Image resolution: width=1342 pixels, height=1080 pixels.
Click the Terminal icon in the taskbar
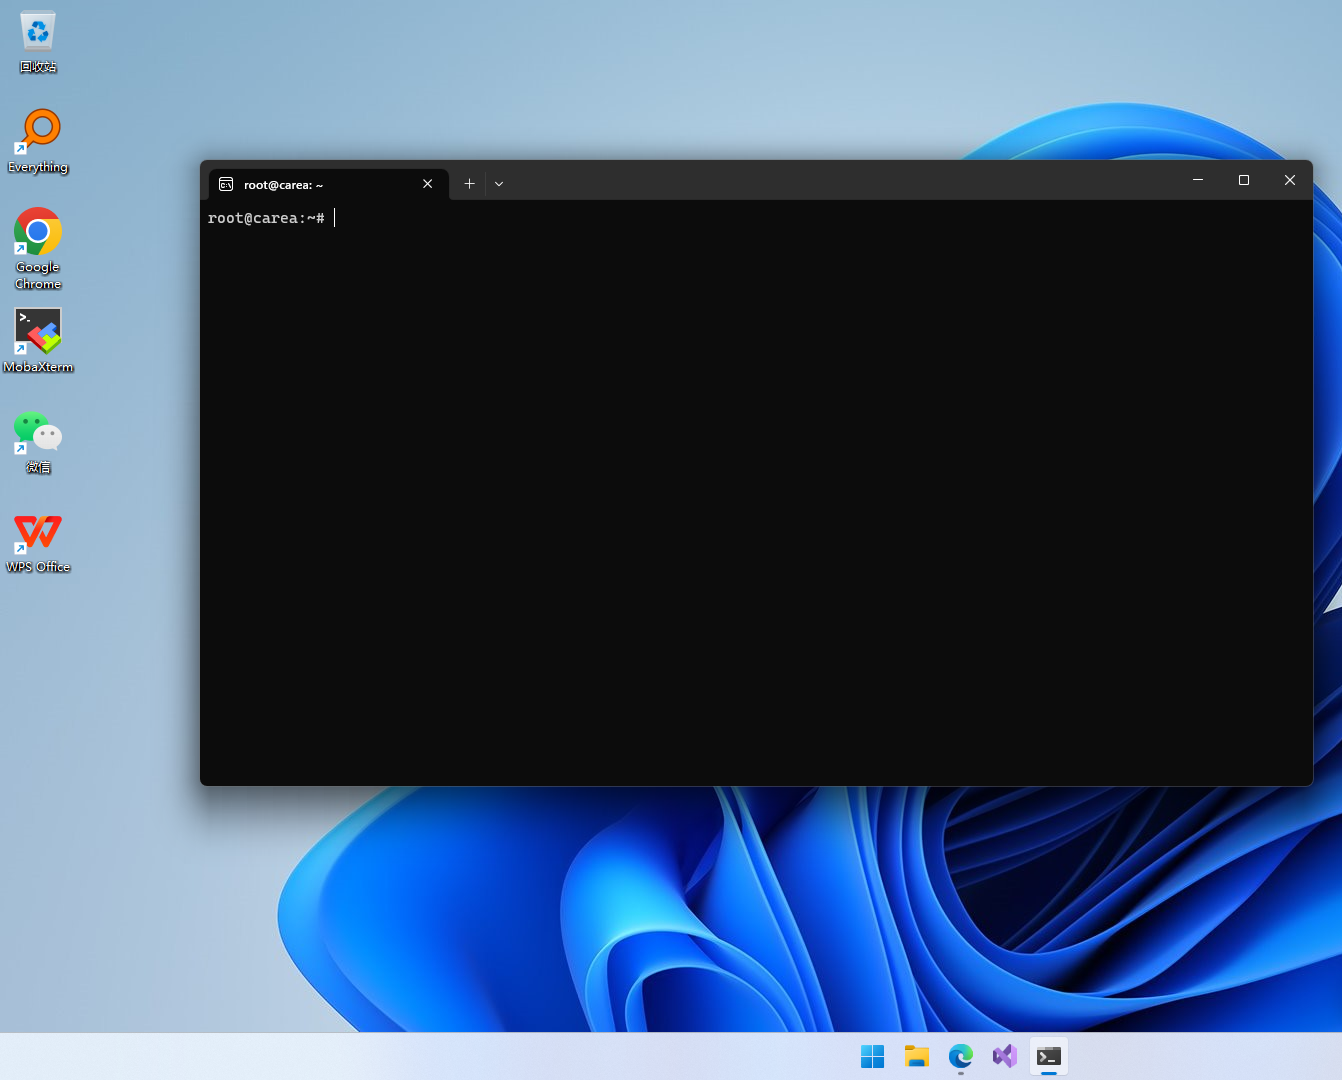click(x=1049, y=1056)
